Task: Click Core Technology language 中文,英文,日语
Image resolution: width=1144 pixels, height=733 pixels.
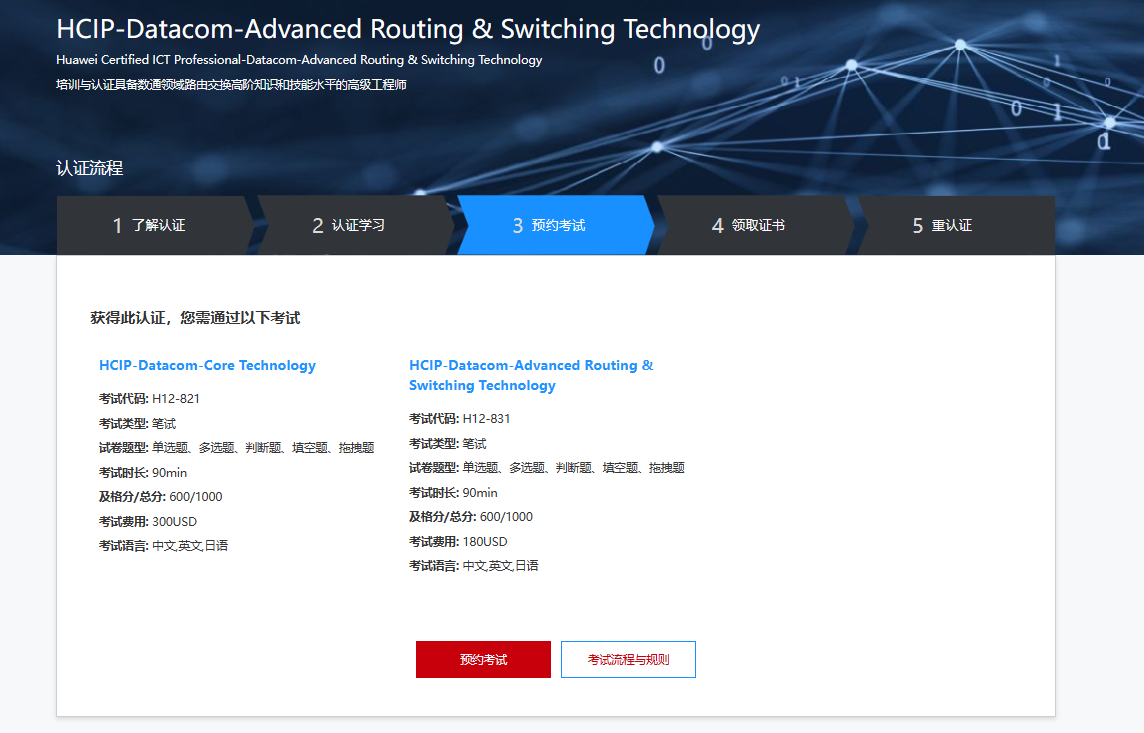Action: click(x=190, y=546)
